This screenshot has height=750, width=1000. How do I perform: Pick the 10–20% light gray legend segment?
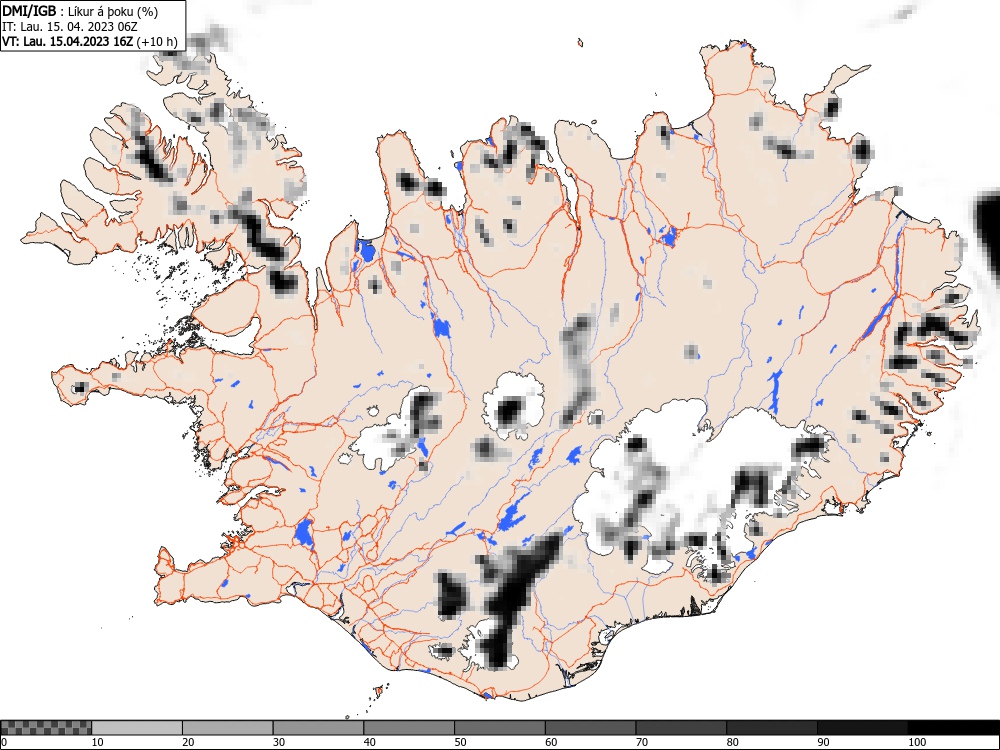tap(137, 728)
